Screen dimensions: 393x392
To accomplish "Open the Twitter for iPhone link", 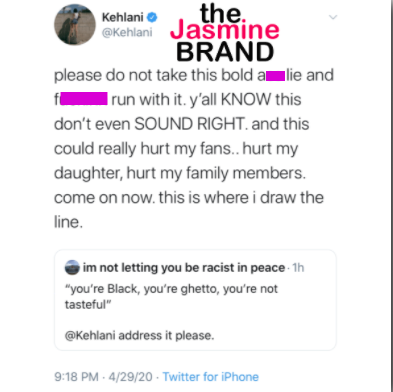I will (x=211, y=377).
